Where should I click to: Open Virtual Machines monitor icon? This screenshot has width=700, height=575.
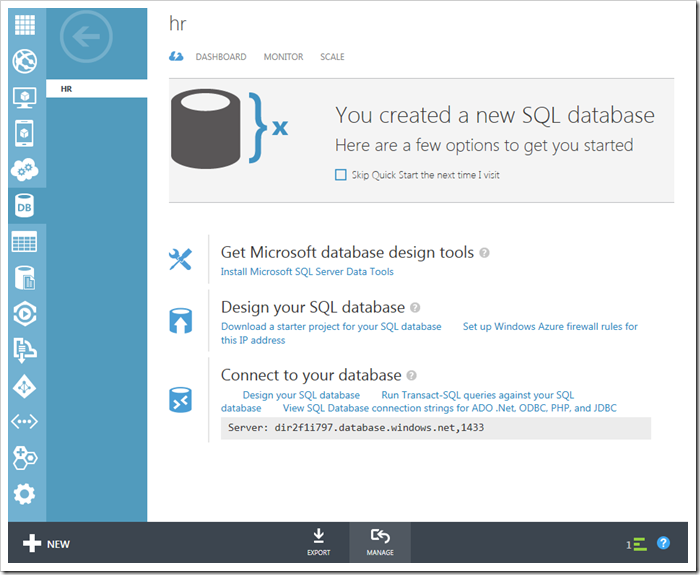coord(25,97)
